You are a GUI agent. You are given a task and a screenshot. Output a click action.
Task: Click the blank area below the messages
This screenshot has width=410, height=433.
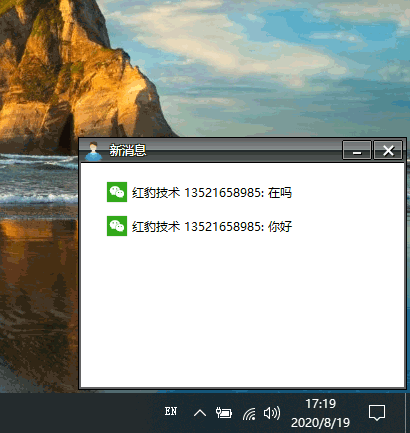pos(242,310)
